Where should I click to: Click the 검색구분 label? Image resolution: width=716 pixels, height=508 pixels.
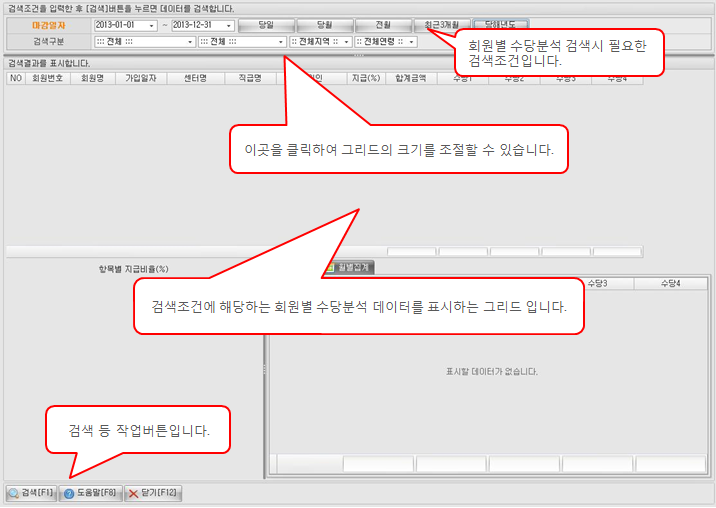coord(49,42)
